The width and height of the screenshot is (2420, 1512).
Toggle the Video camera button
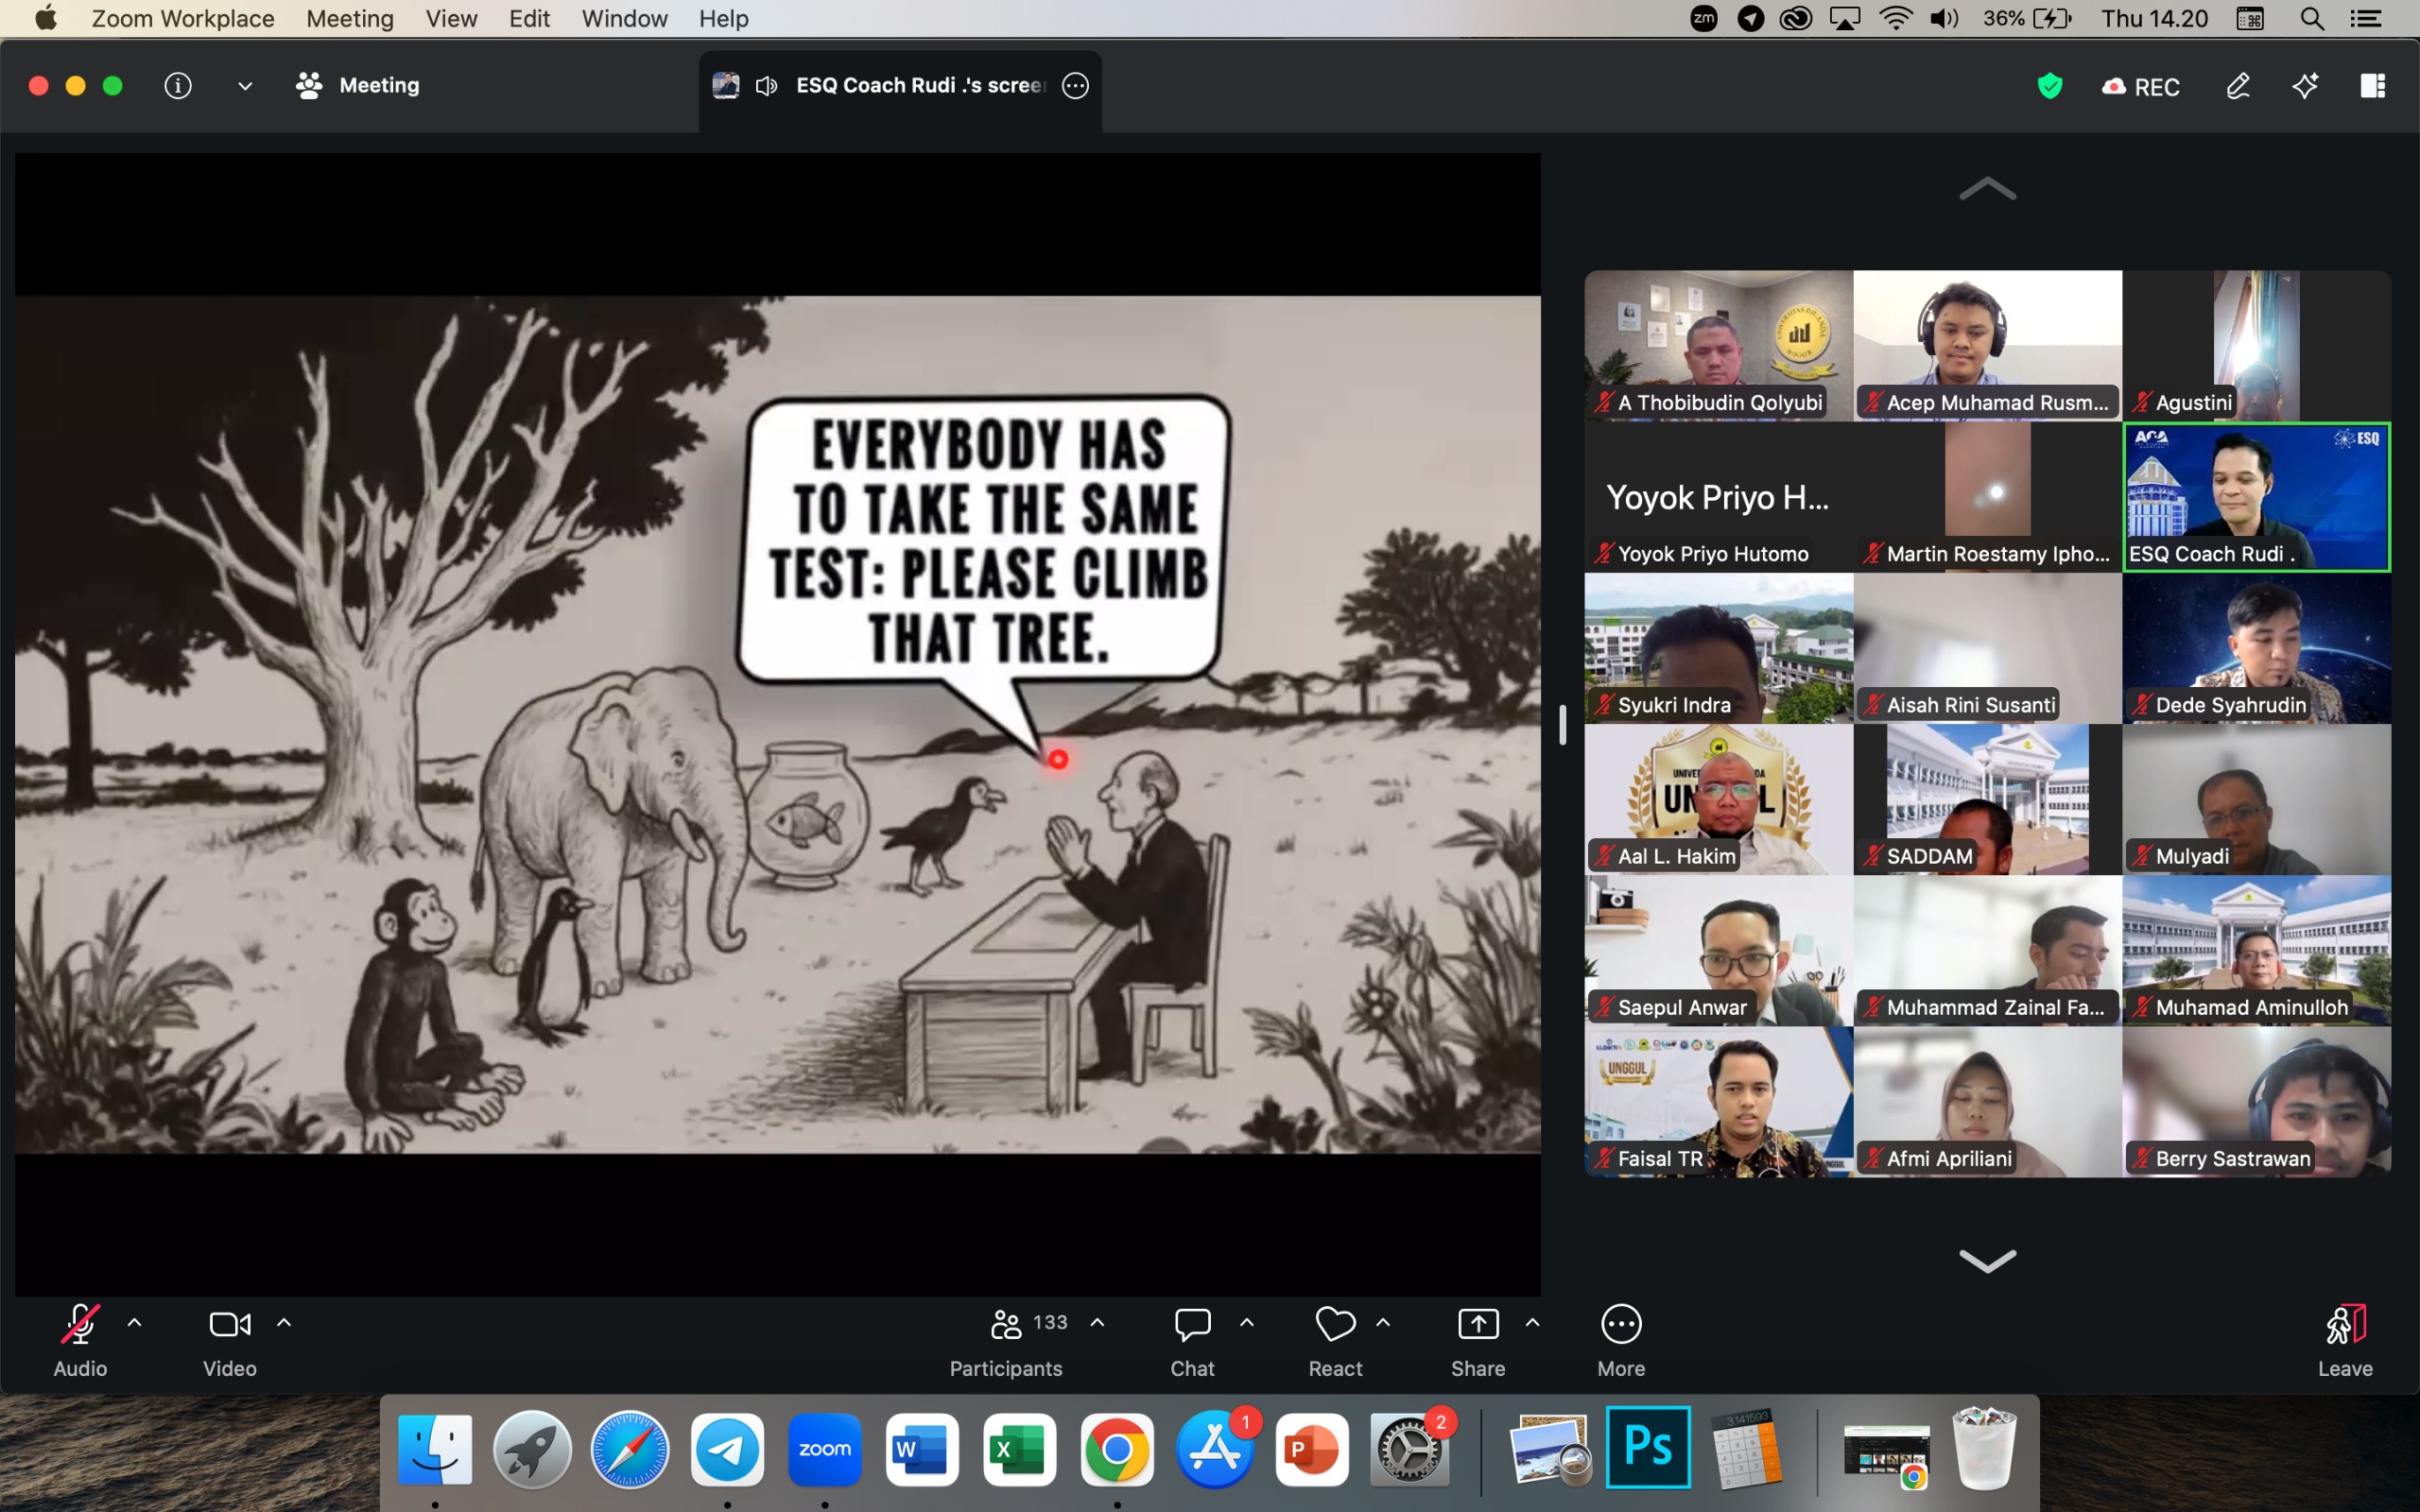pyautogui.click(x=230, y=1340)
